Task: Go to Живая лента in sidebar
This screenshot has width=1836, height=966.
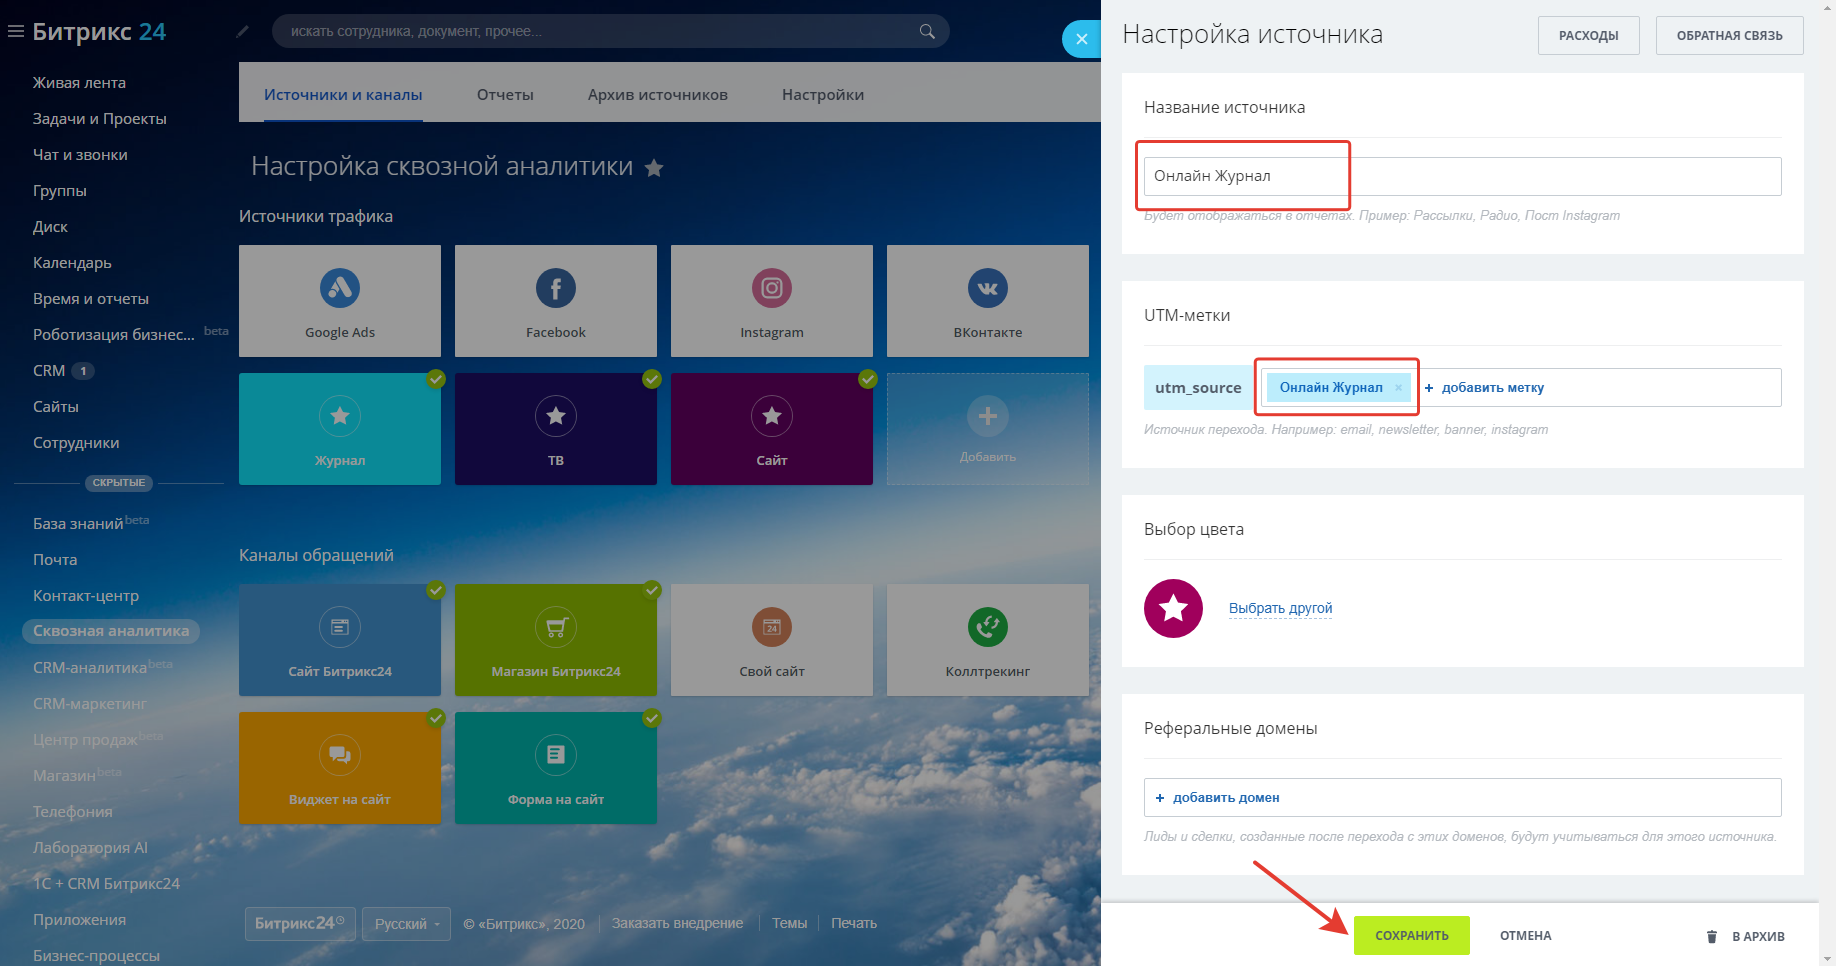Action: click(79, 83)
